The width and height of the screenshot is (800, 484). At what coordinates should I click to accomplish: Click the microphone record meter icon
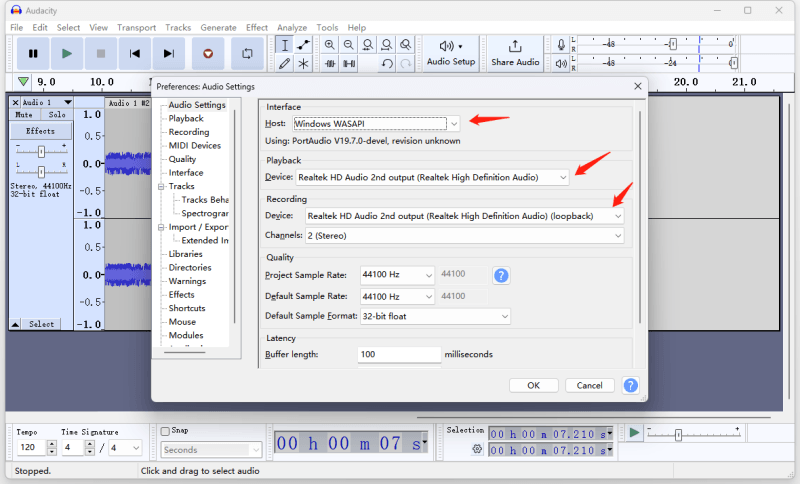[561, 45]
